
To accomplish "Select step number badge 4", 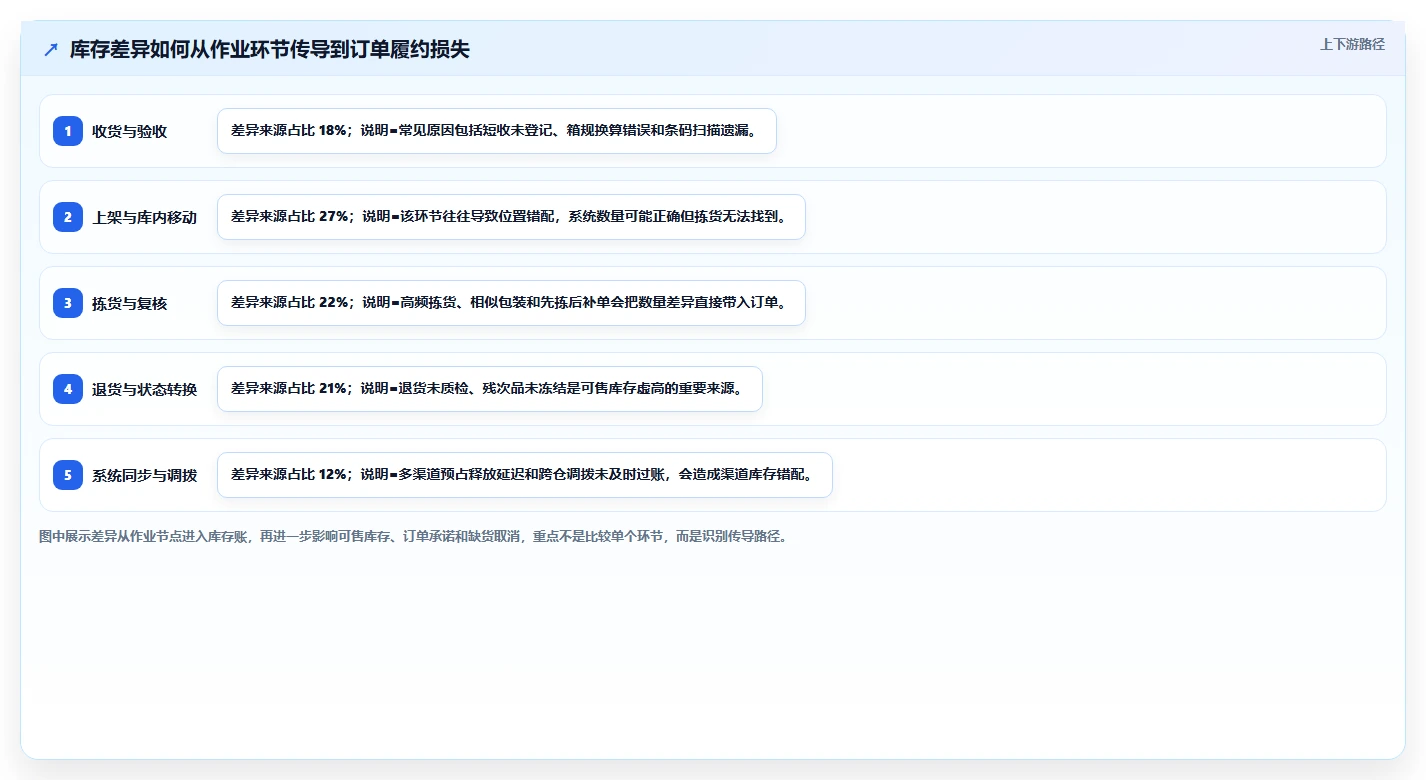I will (68, 389).
